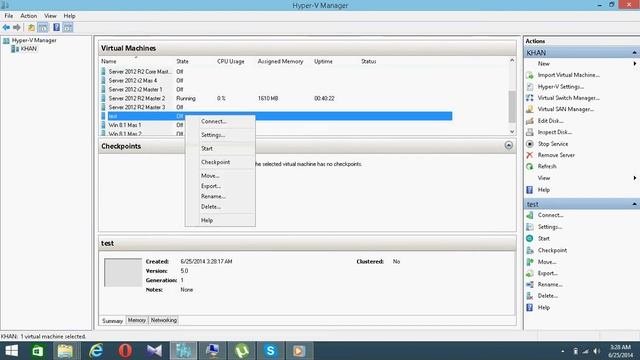Screen dimensions: 640x360
Task: Switch to the Memory tab
Action: pos(137,320)
